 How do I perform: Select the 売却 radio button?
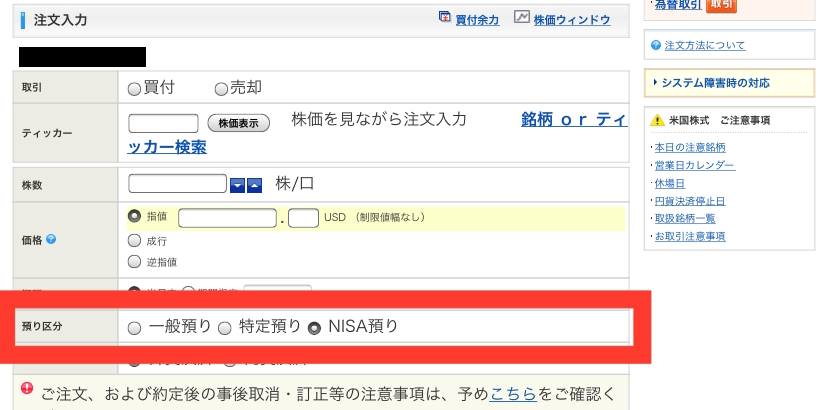click(x=221, y=89)
